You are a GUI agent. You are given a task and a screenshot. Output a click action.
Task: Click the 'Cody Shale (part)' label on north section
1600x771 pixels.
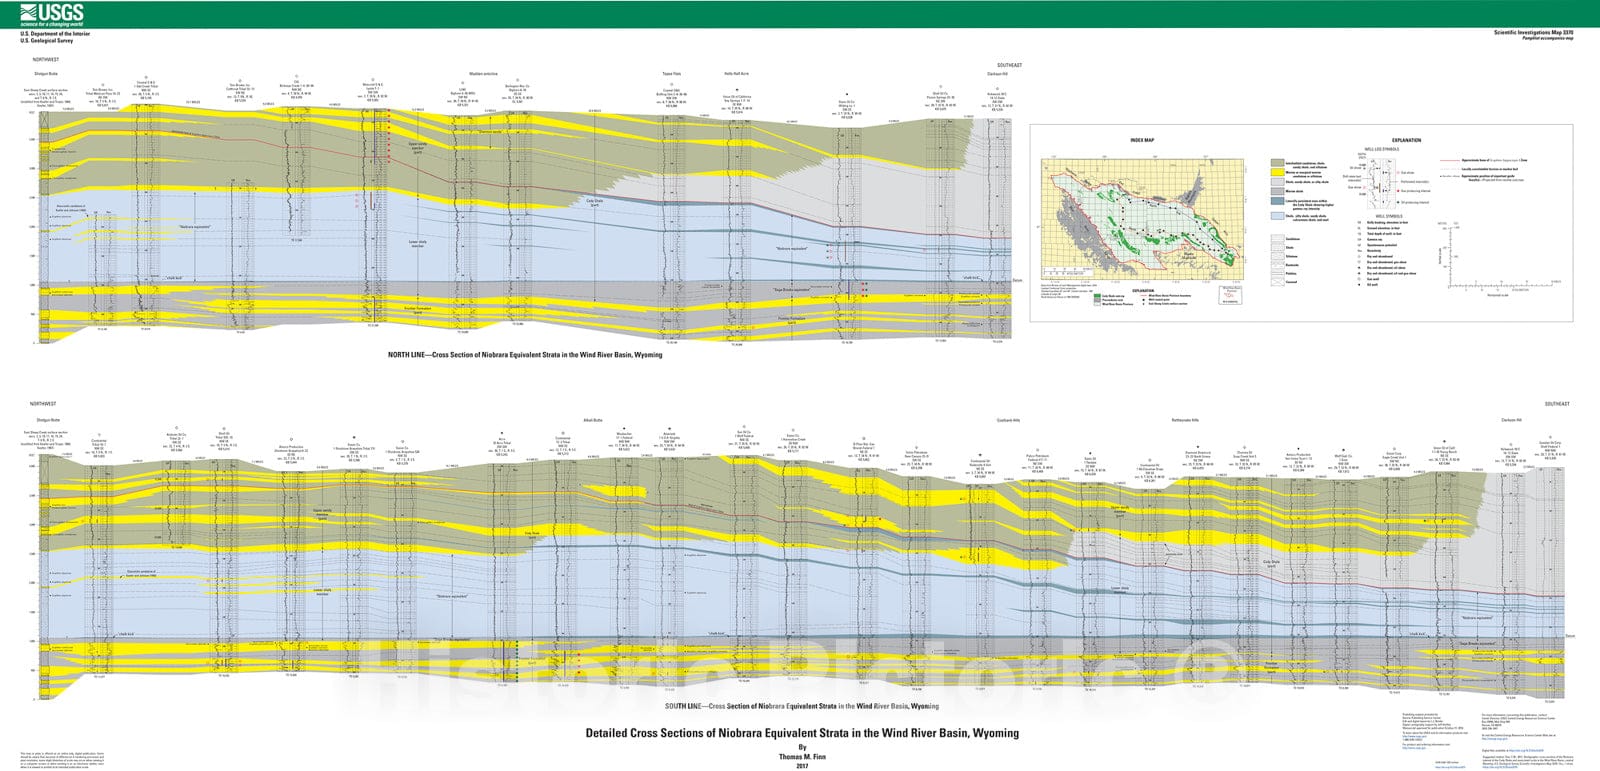[594, 202]
